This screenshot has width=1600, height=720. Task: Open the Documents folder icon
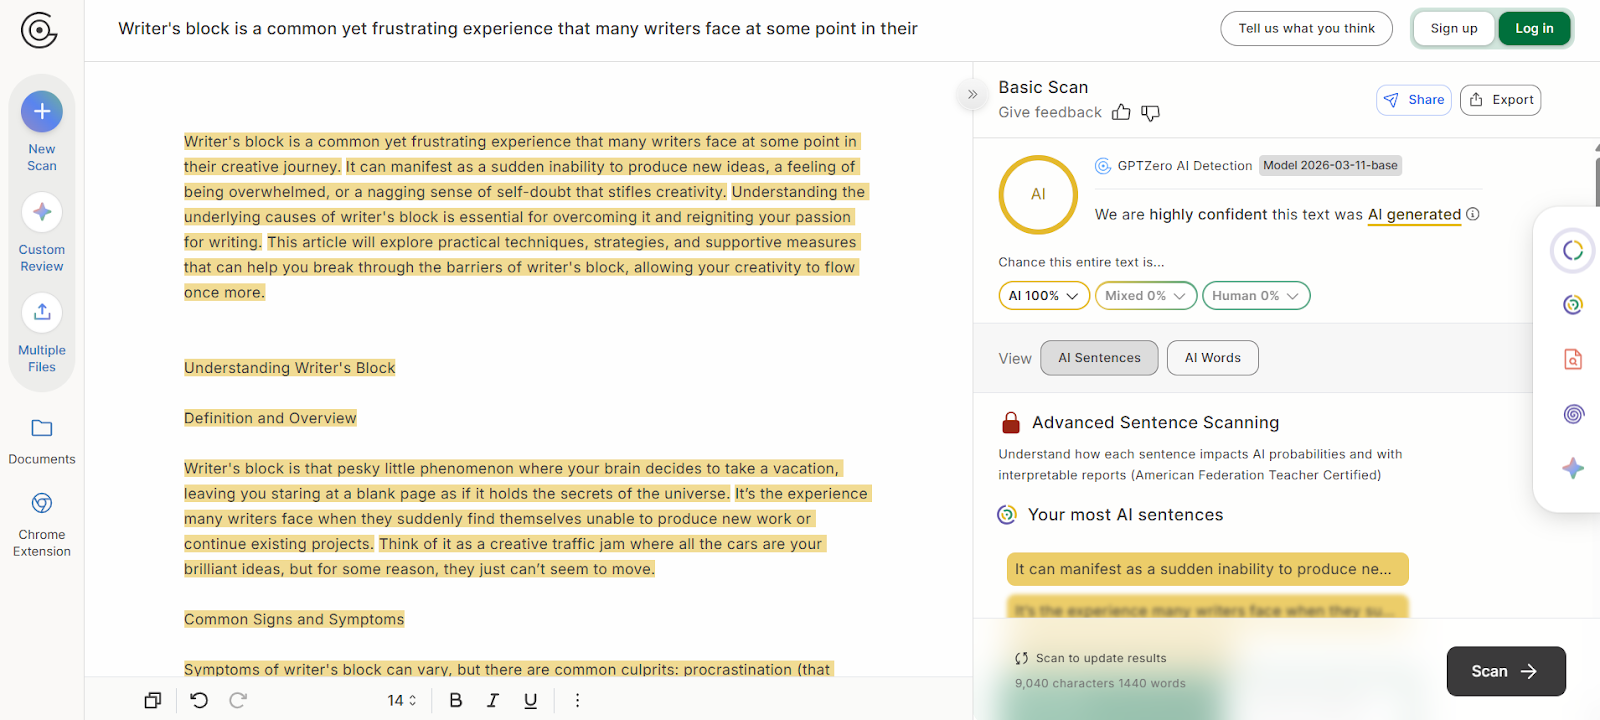pyautogui.click(x=42, y=428)
